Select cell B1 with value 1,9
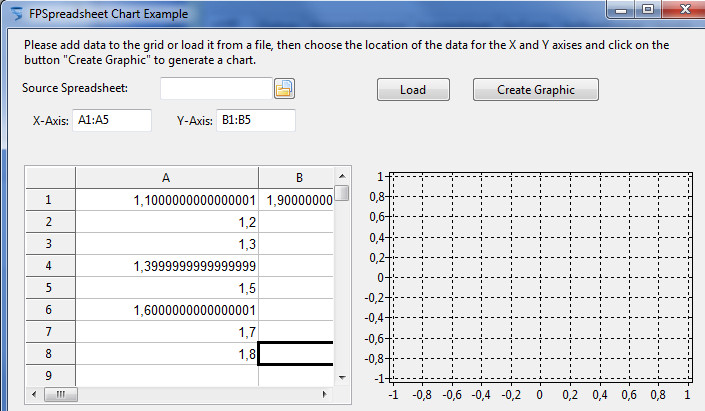Viewport: 705px width, 411px height. coord(296,200)
